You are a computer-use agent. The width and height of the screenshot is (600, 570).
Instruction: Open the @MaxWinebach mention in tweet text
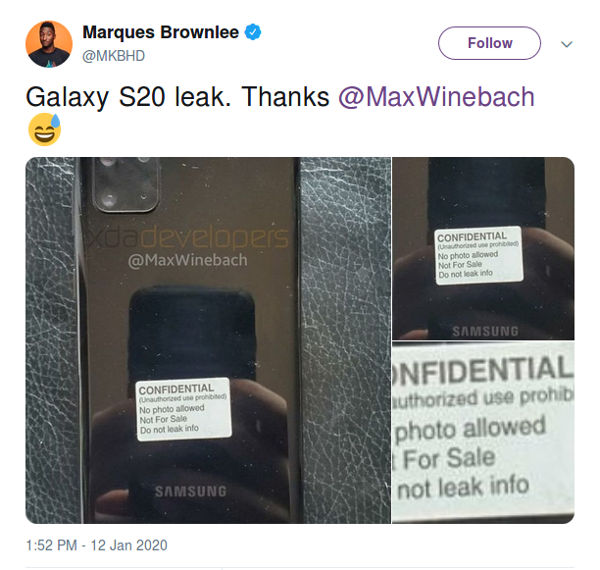click(436, 97)
